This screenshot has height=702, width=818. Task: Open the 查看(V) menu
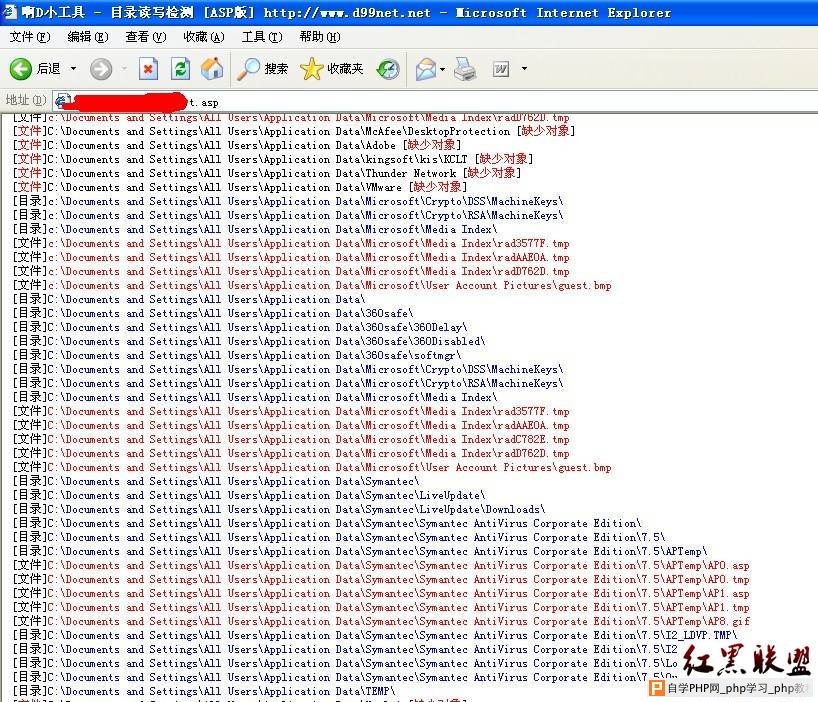click(x=146, y=37)
